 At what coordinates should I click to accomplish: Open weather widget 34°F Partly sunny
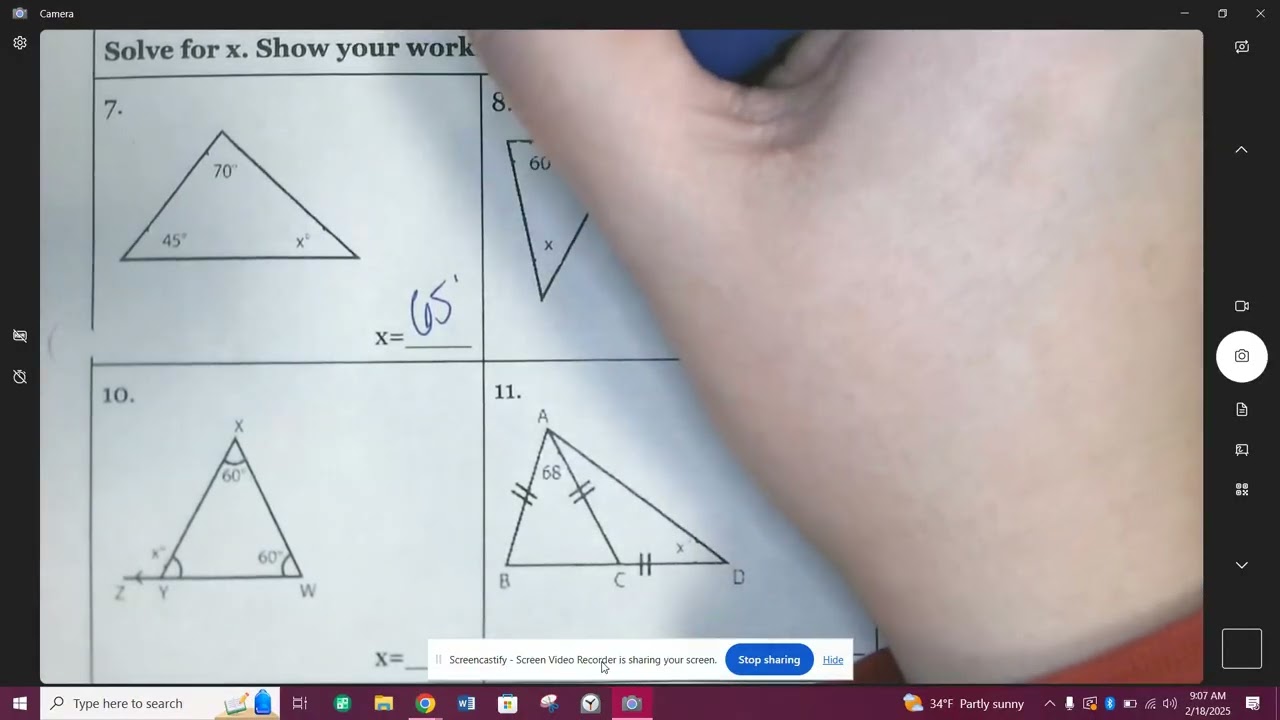click(963, 704)
